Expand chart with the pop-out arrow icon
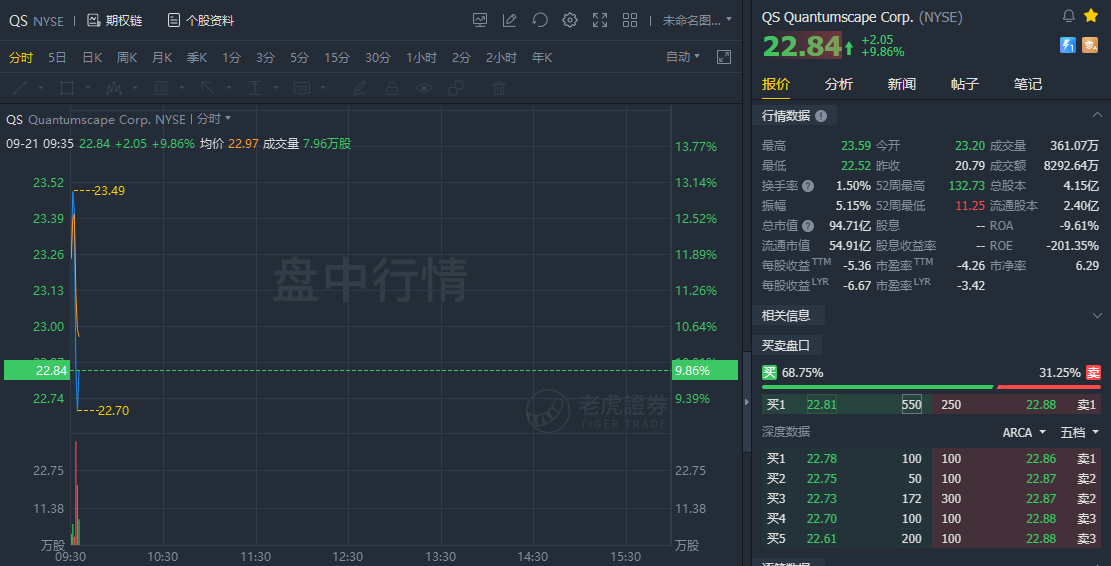The height and width of the screenshot is (566, 1111). pos(724,57)
